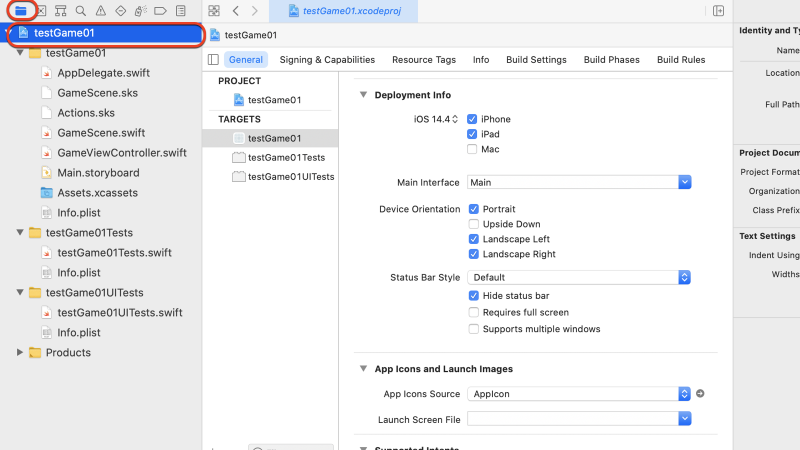Go forward with the right chevron
This screenshot has width=800, height=450.
pos(255,11)
